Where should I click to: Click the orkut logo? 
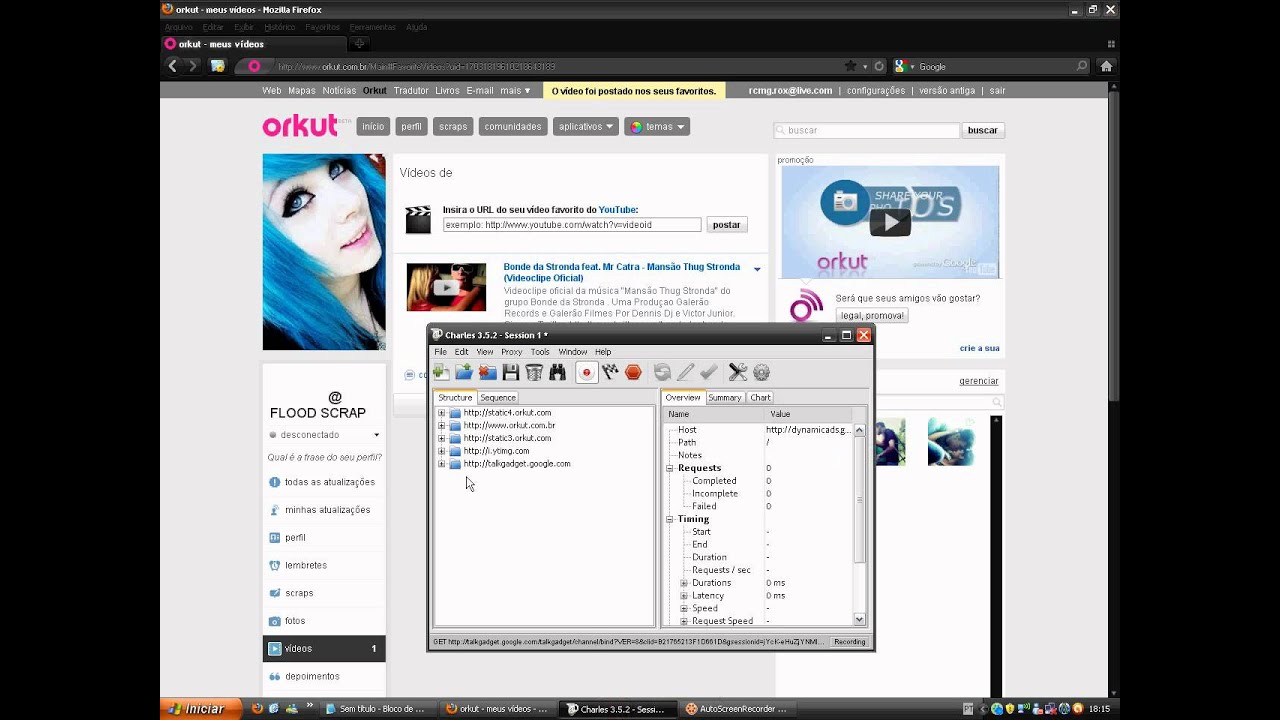coord(301,126)
